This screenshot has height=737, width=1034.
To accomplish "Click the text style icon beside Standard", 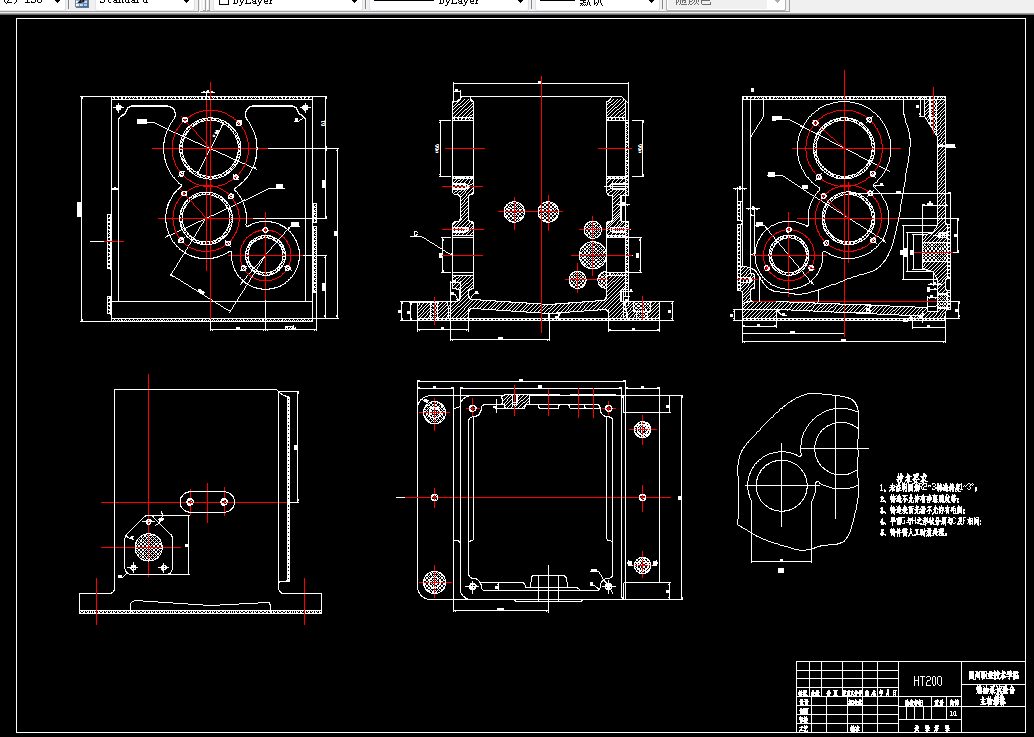I will pyautogui.click(x=82, y=3).
